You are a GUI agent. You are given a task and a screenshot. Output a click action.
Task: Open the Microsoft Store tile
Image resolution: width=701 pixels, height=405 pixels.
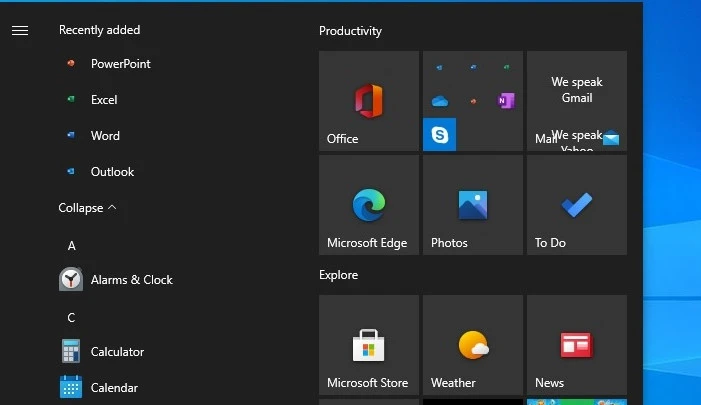(369, 345)
